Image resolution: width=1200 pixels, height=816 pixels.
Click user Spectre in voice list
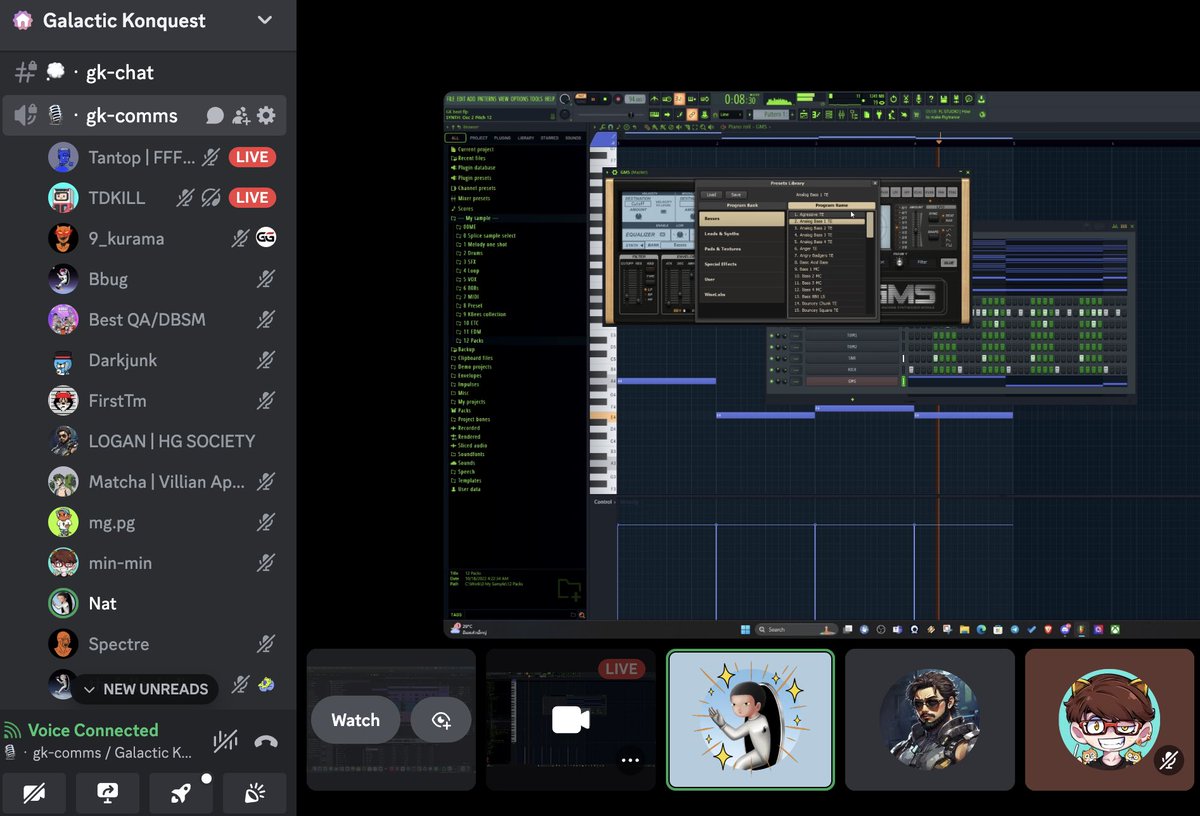tap(118, 644)
